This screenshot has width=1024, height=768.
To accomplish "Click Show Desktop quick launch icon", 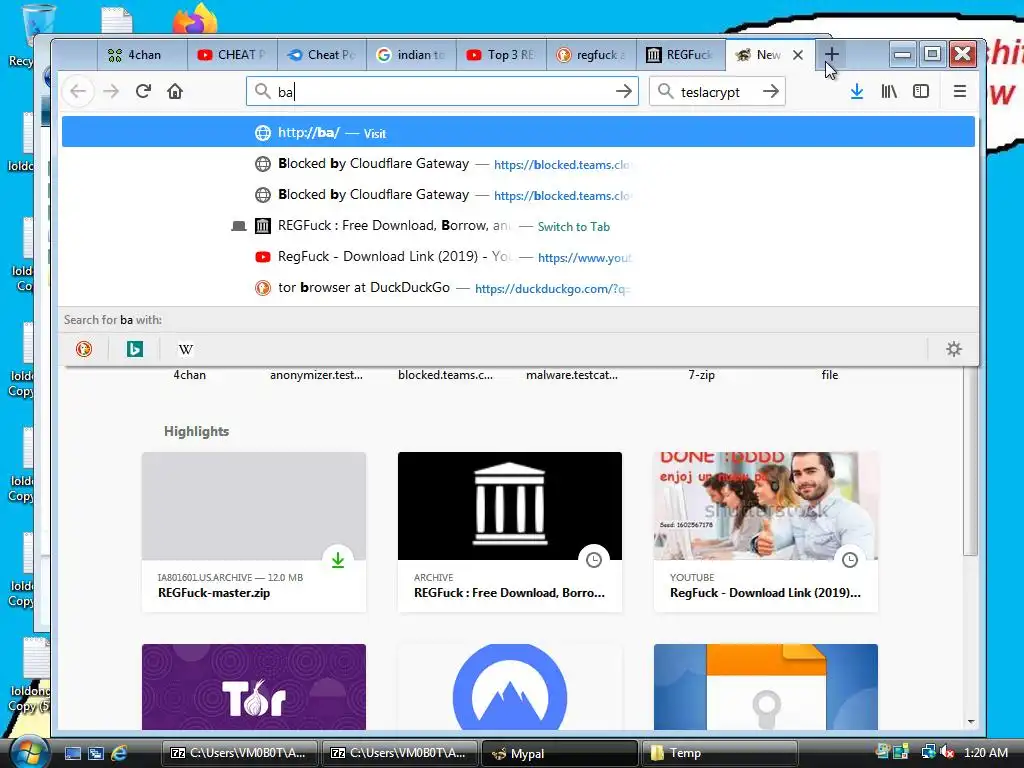I will (x=72, y=753).
